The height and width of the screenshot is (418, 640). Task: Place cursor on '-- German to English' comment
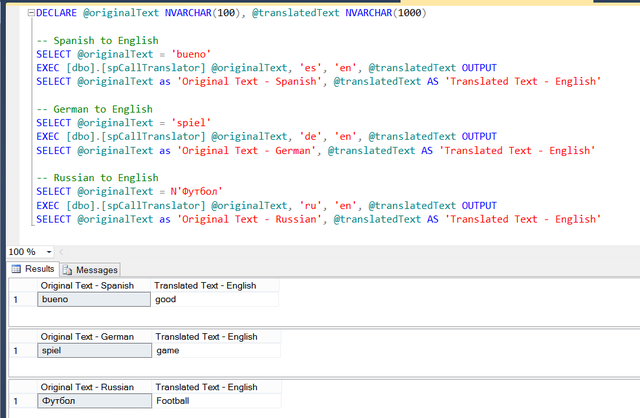[x=94, y=109]
